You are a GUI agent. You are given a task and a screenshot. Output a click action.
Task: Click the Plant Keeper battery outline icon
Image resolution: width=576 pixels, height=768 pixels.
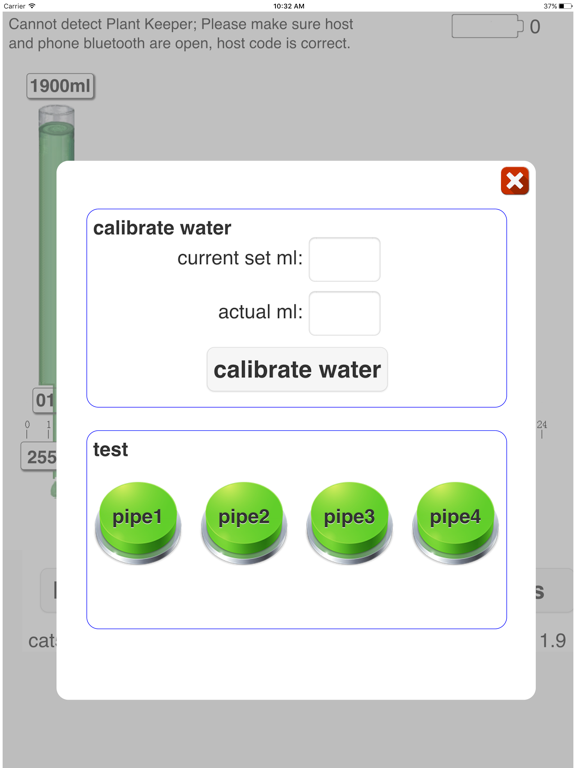[x=487, y=26]
